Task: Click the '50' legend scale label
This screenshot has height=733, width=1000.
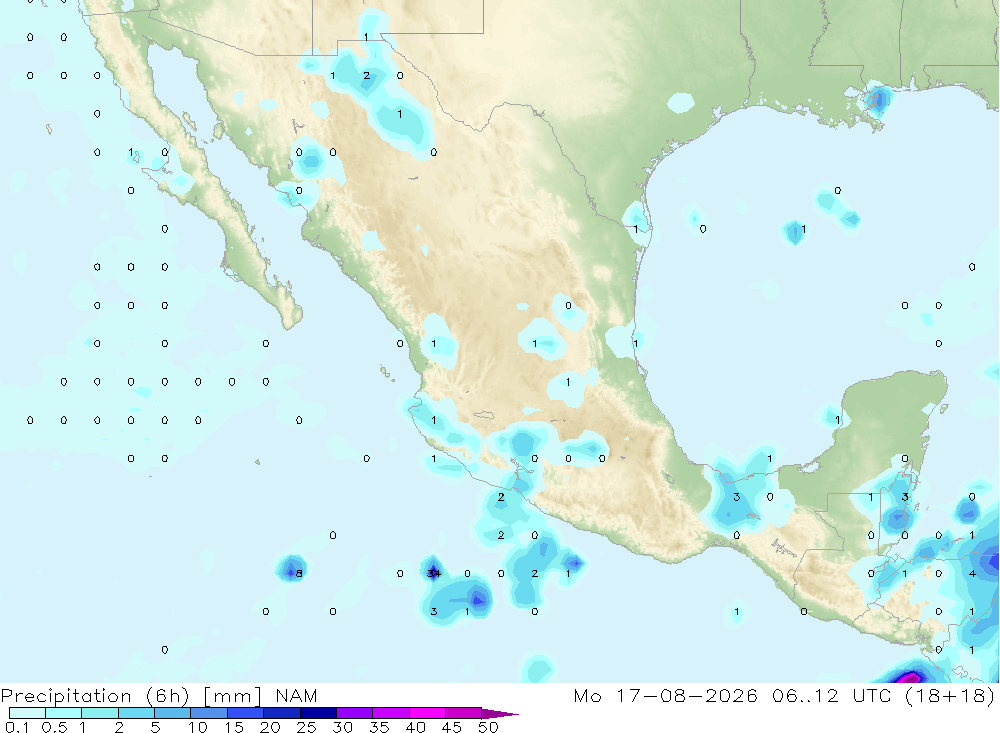Action: click(488, 727)
